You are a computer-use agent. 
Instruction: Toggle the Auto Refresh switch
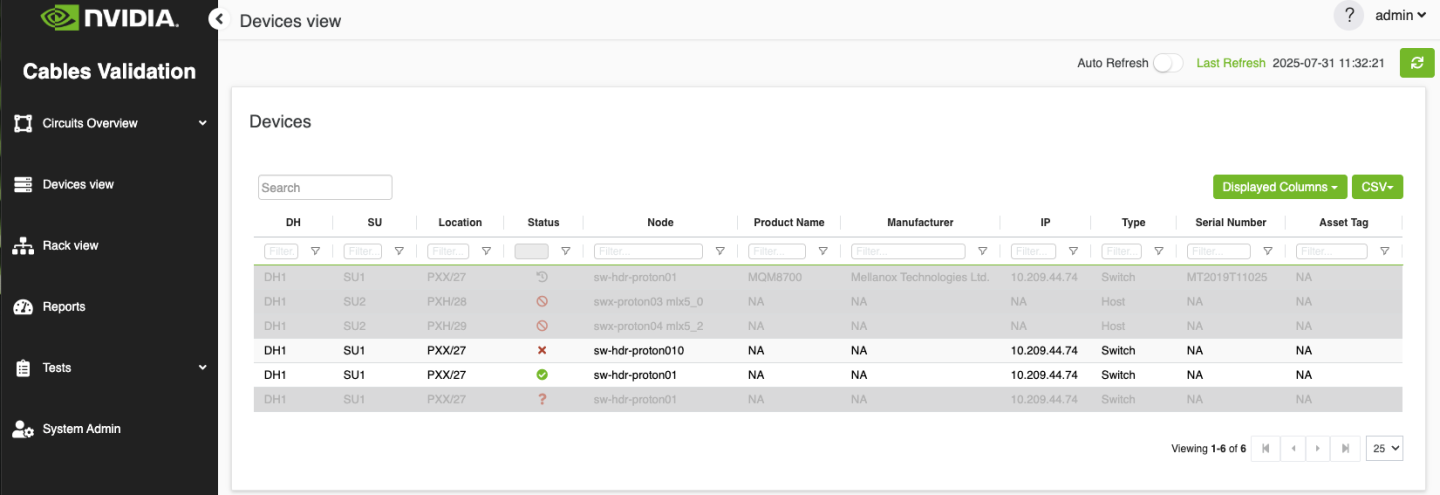point(1167,63)
